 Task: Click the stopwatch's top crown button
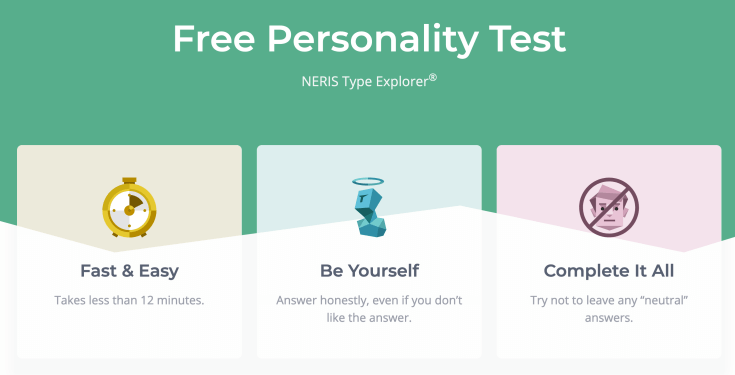pyautogui.click(x=129, y=180)
